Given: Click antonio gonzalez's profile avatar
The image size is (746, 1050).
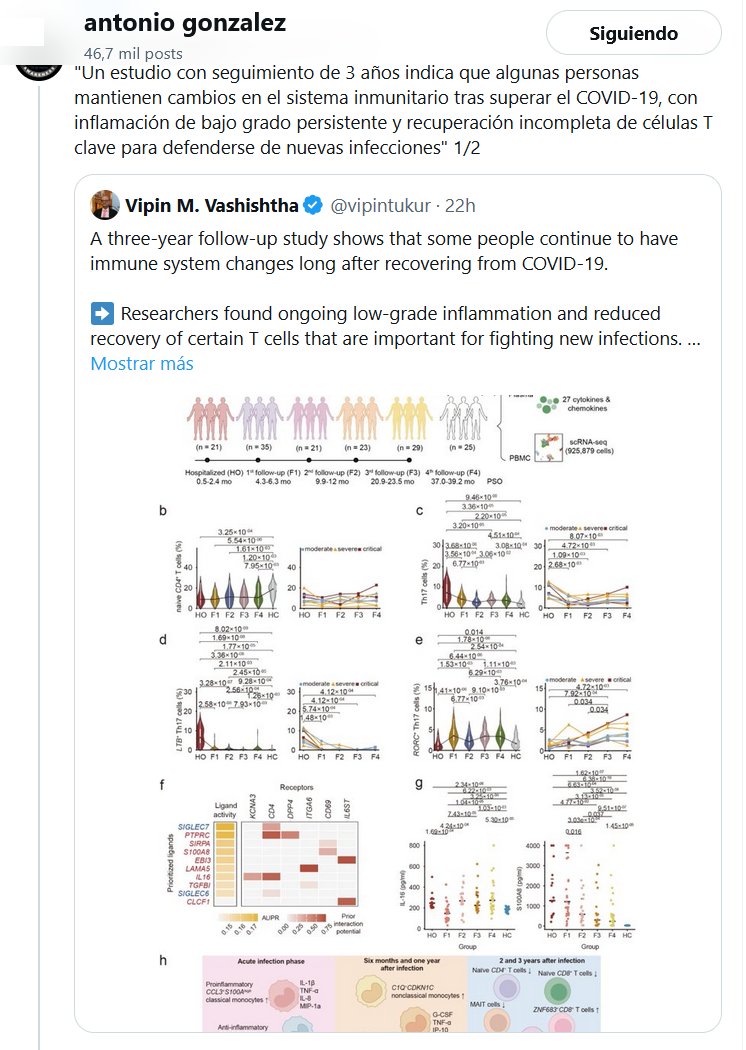Looking at the screenshot, I should coord(30,67).
